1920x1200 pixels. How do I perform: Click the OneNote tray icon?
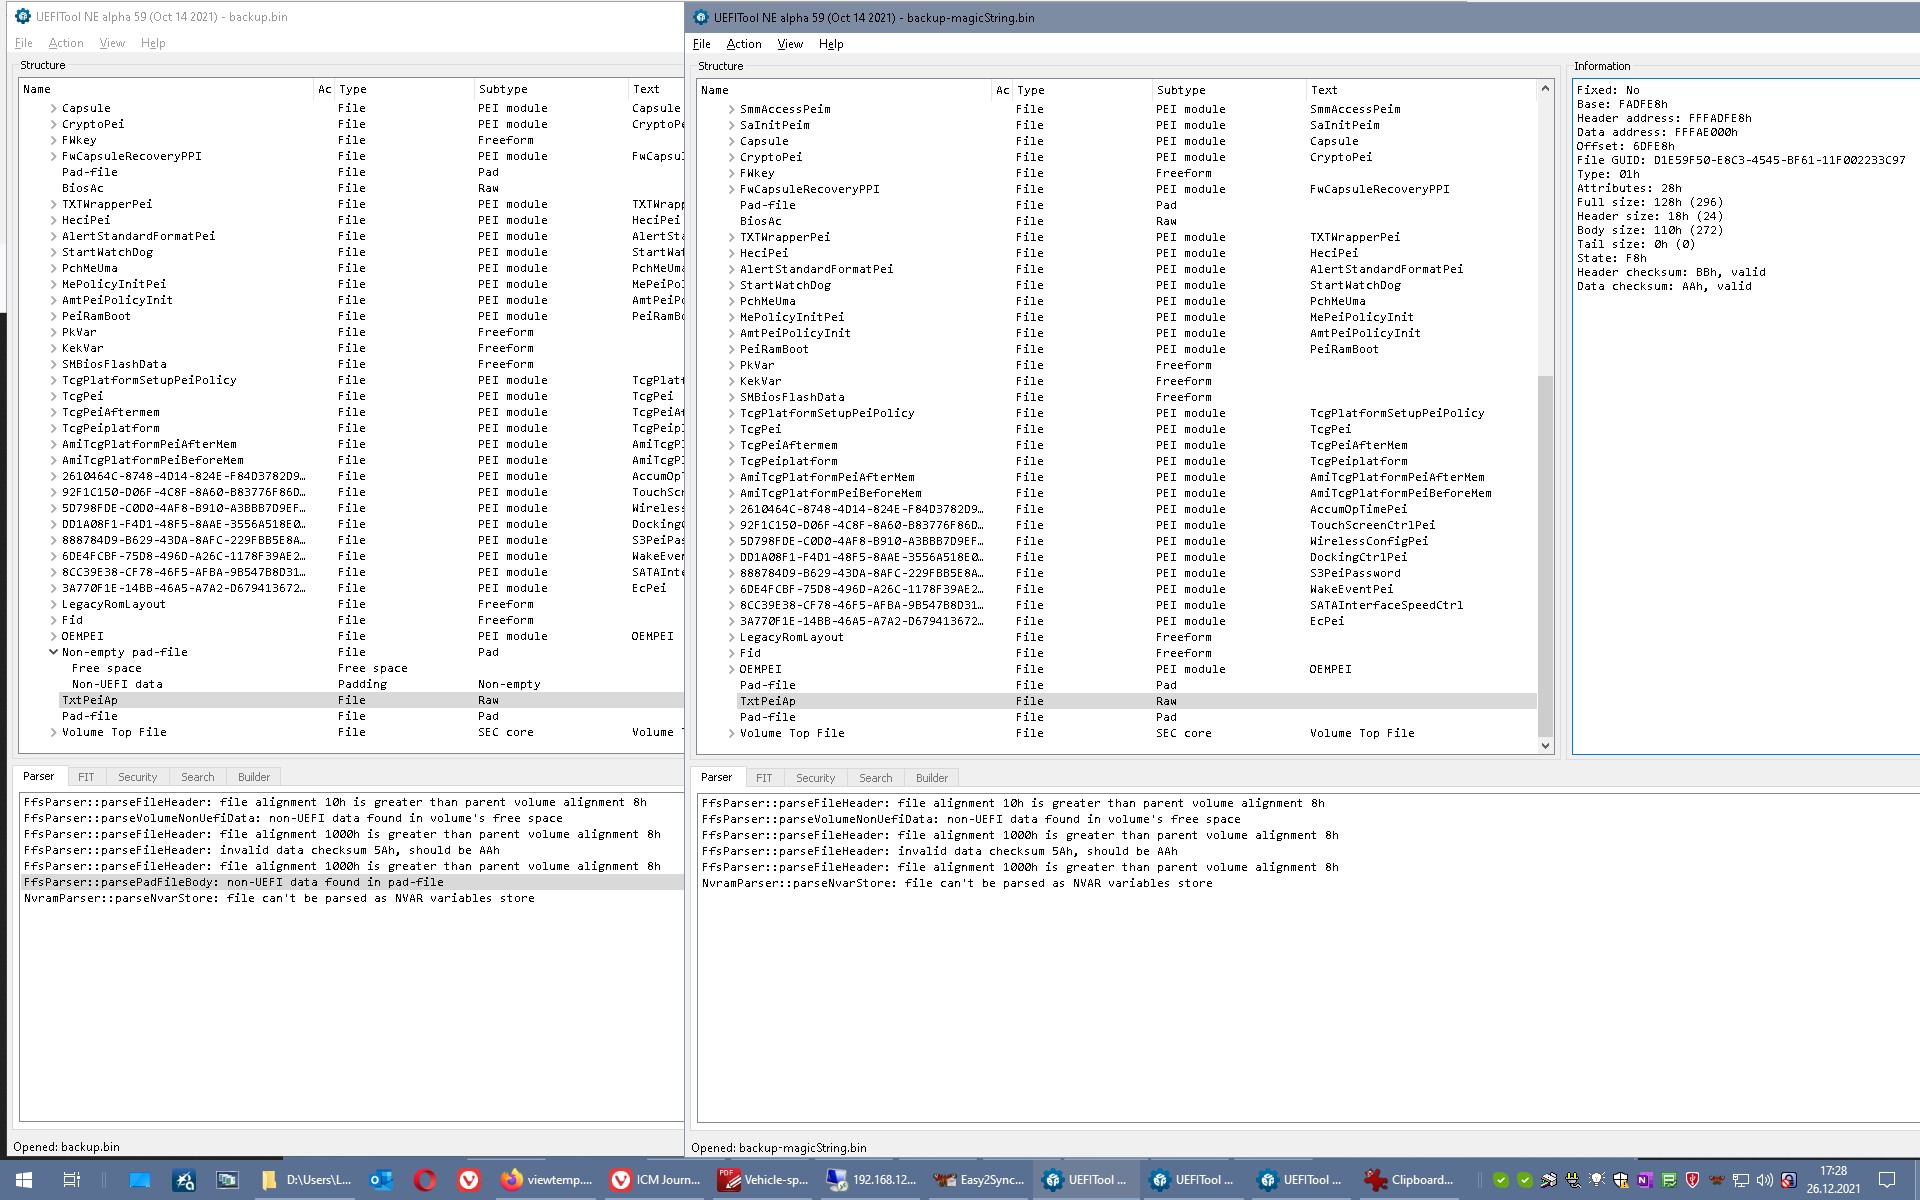click(x=1644, y=1180)
